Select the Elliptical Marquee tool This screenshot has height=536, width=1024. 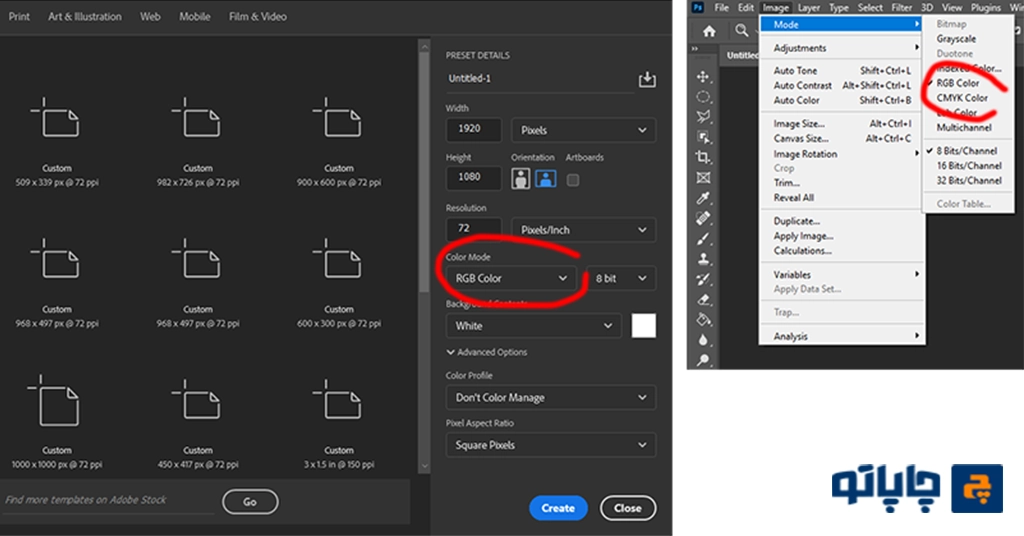(704, 97)
